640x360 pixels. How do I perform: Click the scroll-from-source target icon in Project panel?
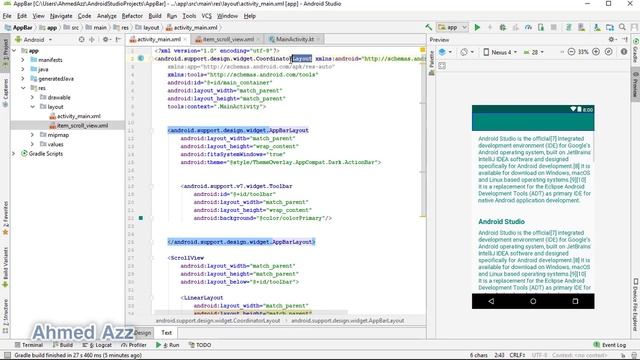[x=81, y=40]
